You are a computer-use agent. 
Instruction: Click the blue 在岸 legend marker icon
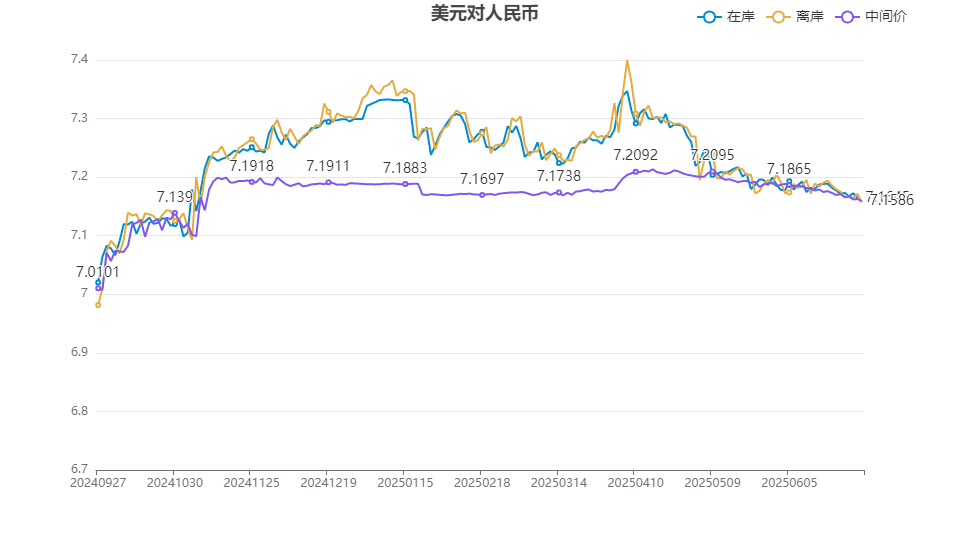click(710, 17)
